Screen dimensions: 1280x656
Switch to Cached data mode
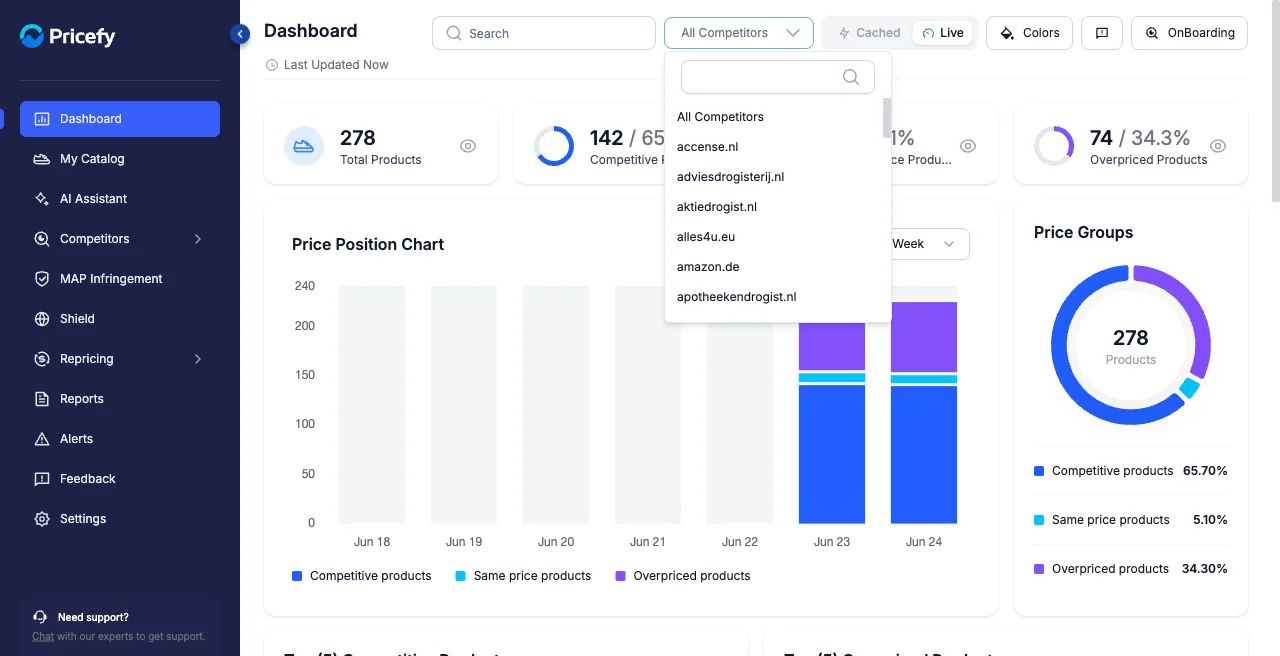[x=869, y=33]
